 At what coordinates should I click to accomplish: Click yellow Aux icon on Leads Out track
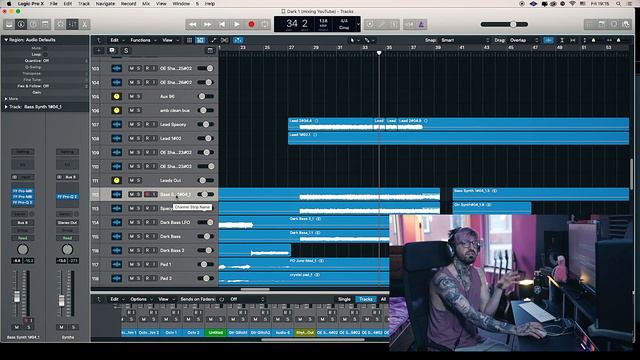tap(116, 180)
